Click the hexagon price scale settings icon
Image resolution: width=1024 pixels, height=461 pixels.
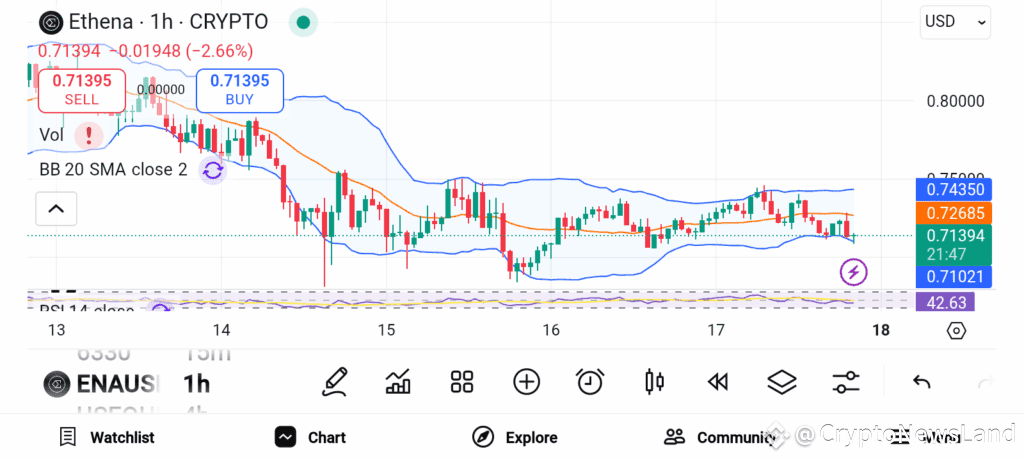pos(955,331)
